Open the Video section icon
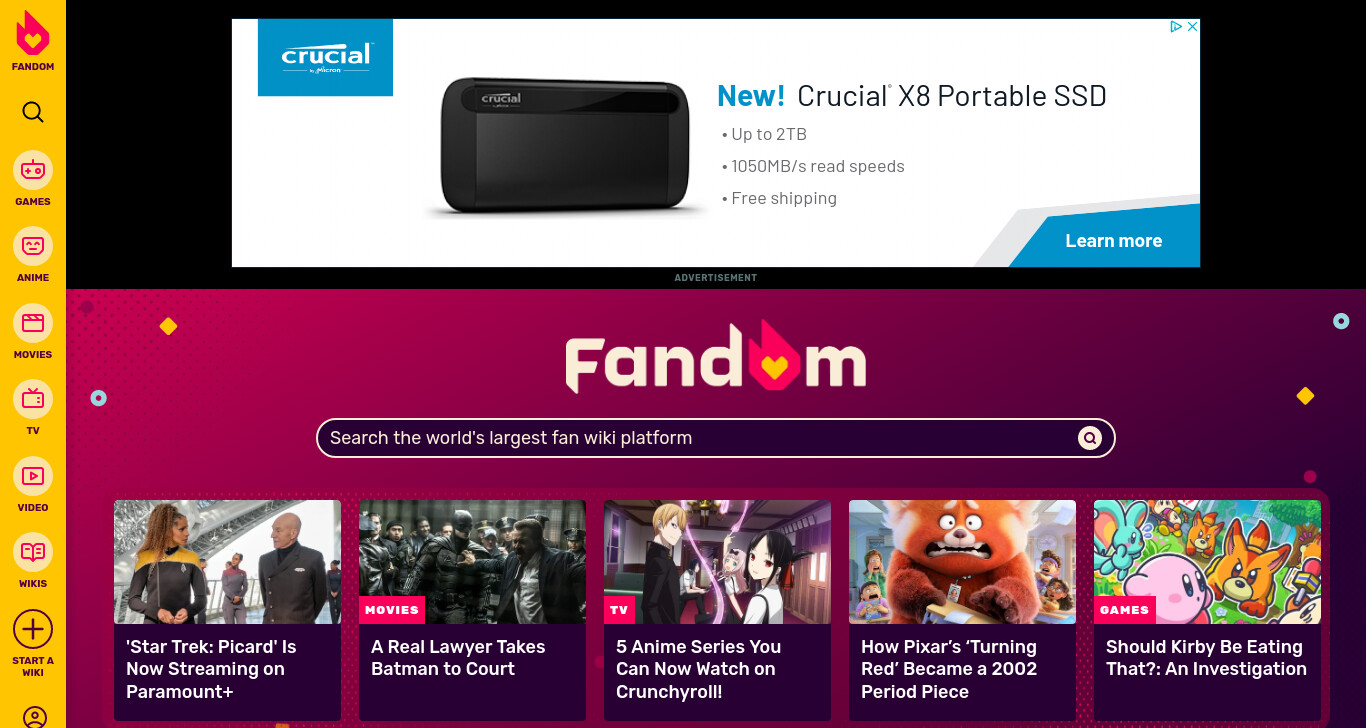The width and height of the screenshot is (1366, 728). click(x=33, y=476)
